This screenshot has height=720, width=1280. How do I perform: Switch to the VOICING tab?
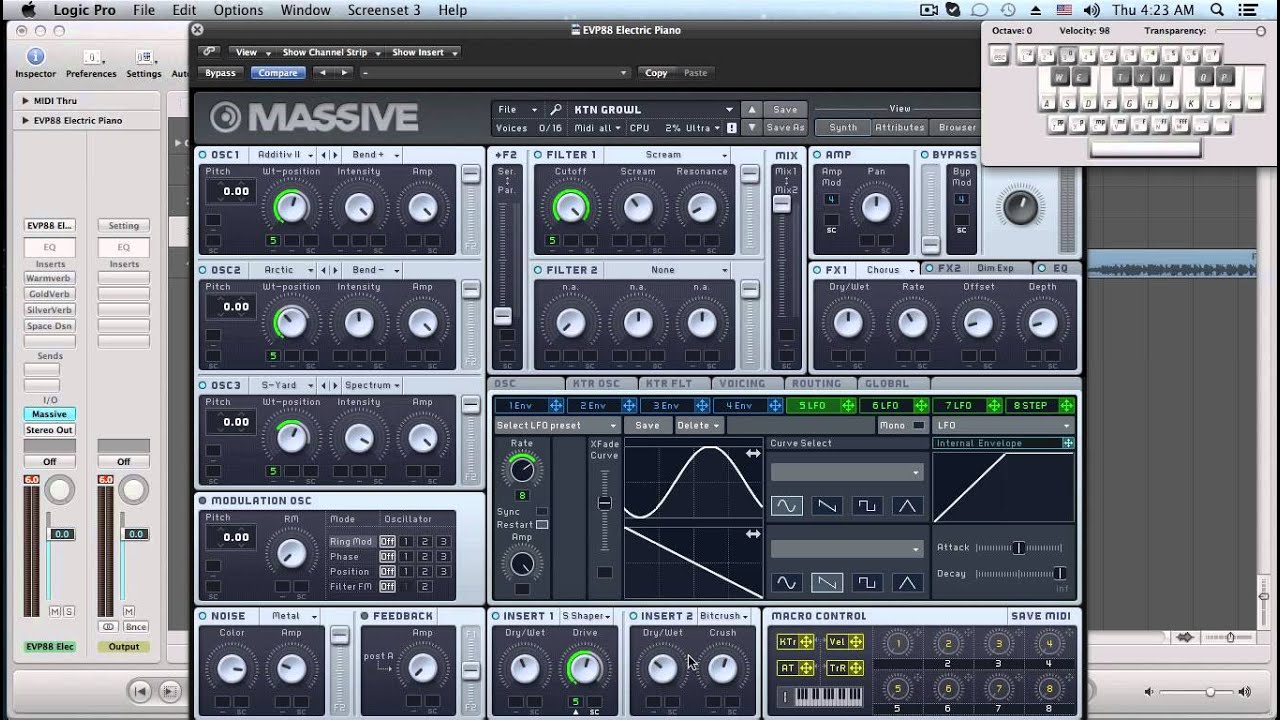pos(742,383)
